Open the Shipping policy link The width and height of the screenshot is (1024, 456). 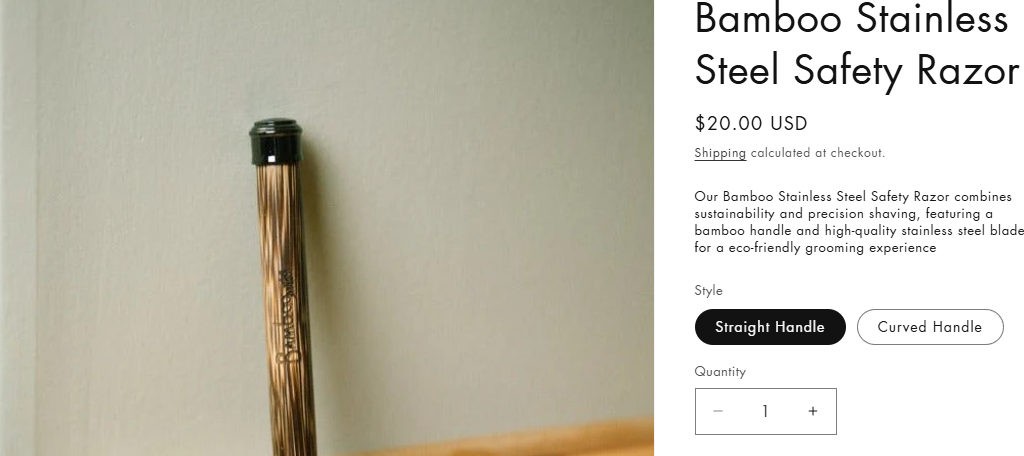(720, 153)
